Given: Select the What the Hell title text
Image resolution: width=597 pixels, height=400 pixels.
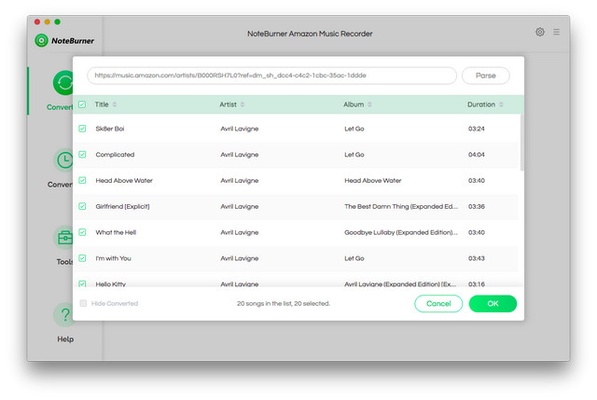Looking at the screenshot, I should click(x=116, y=232).
